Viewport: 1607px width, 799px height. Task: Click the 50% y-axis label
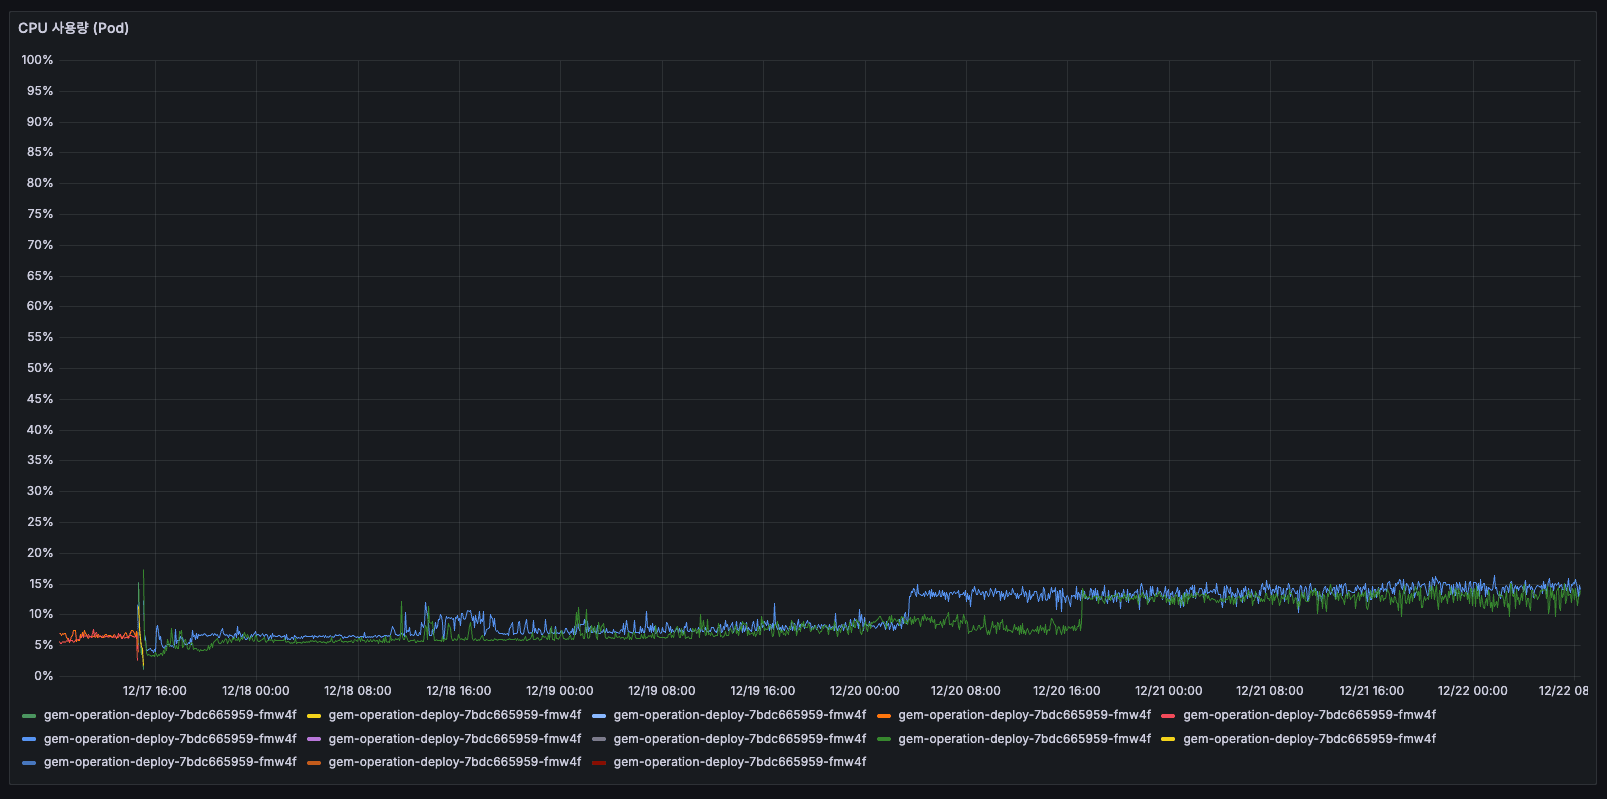[40, 368]
